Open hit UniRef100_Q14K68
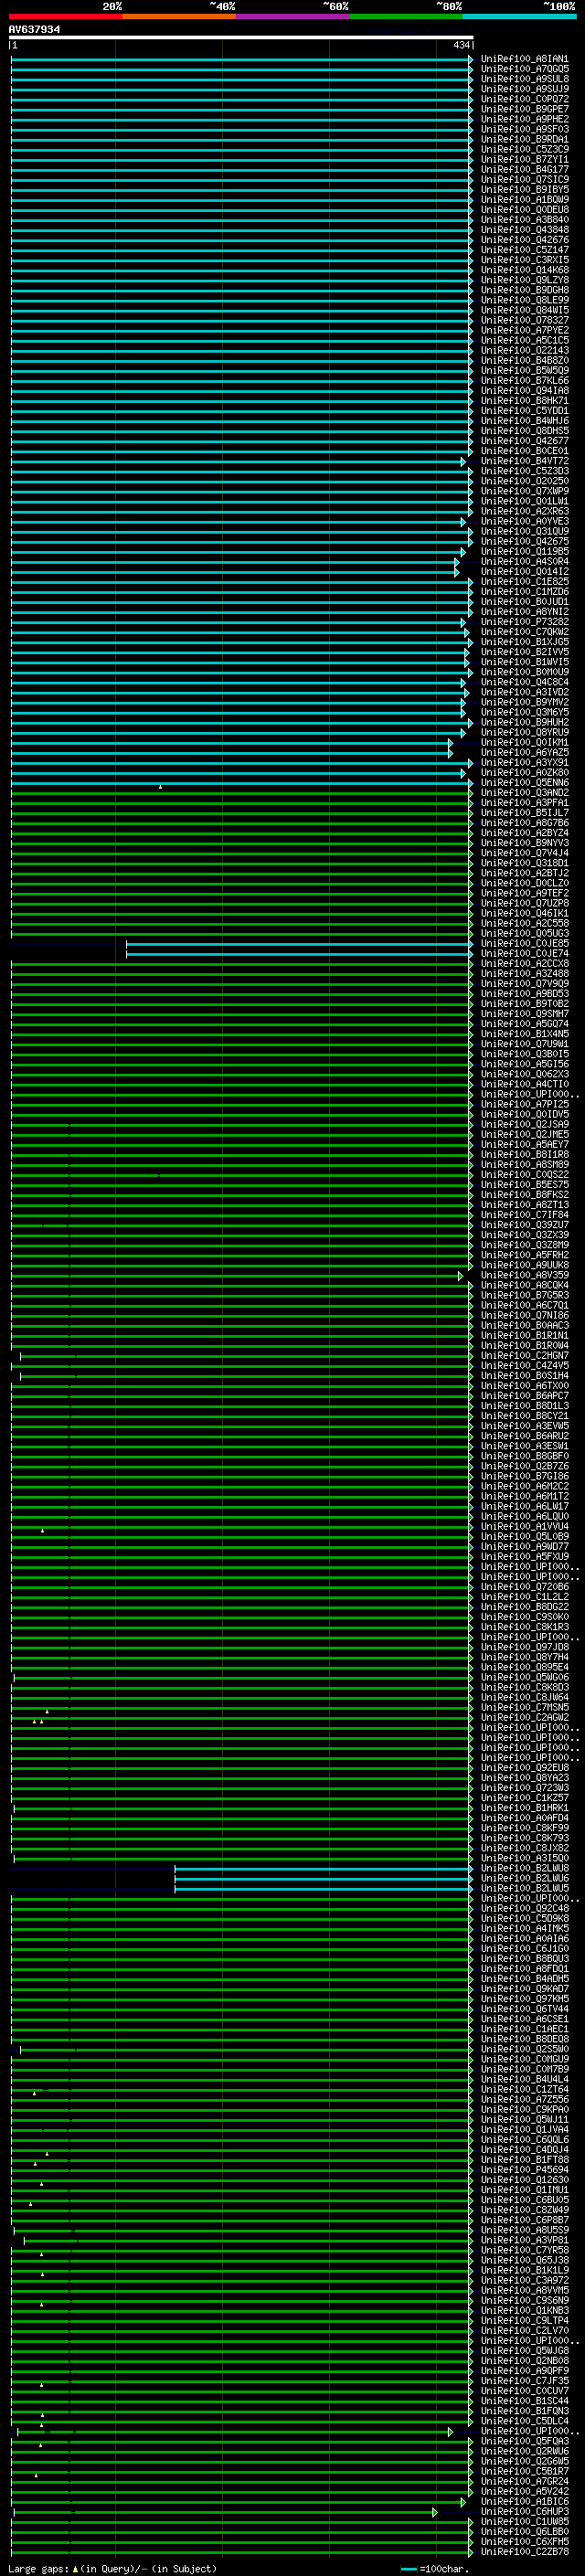Screen dimensions: 585x2576 click(525, 270)
